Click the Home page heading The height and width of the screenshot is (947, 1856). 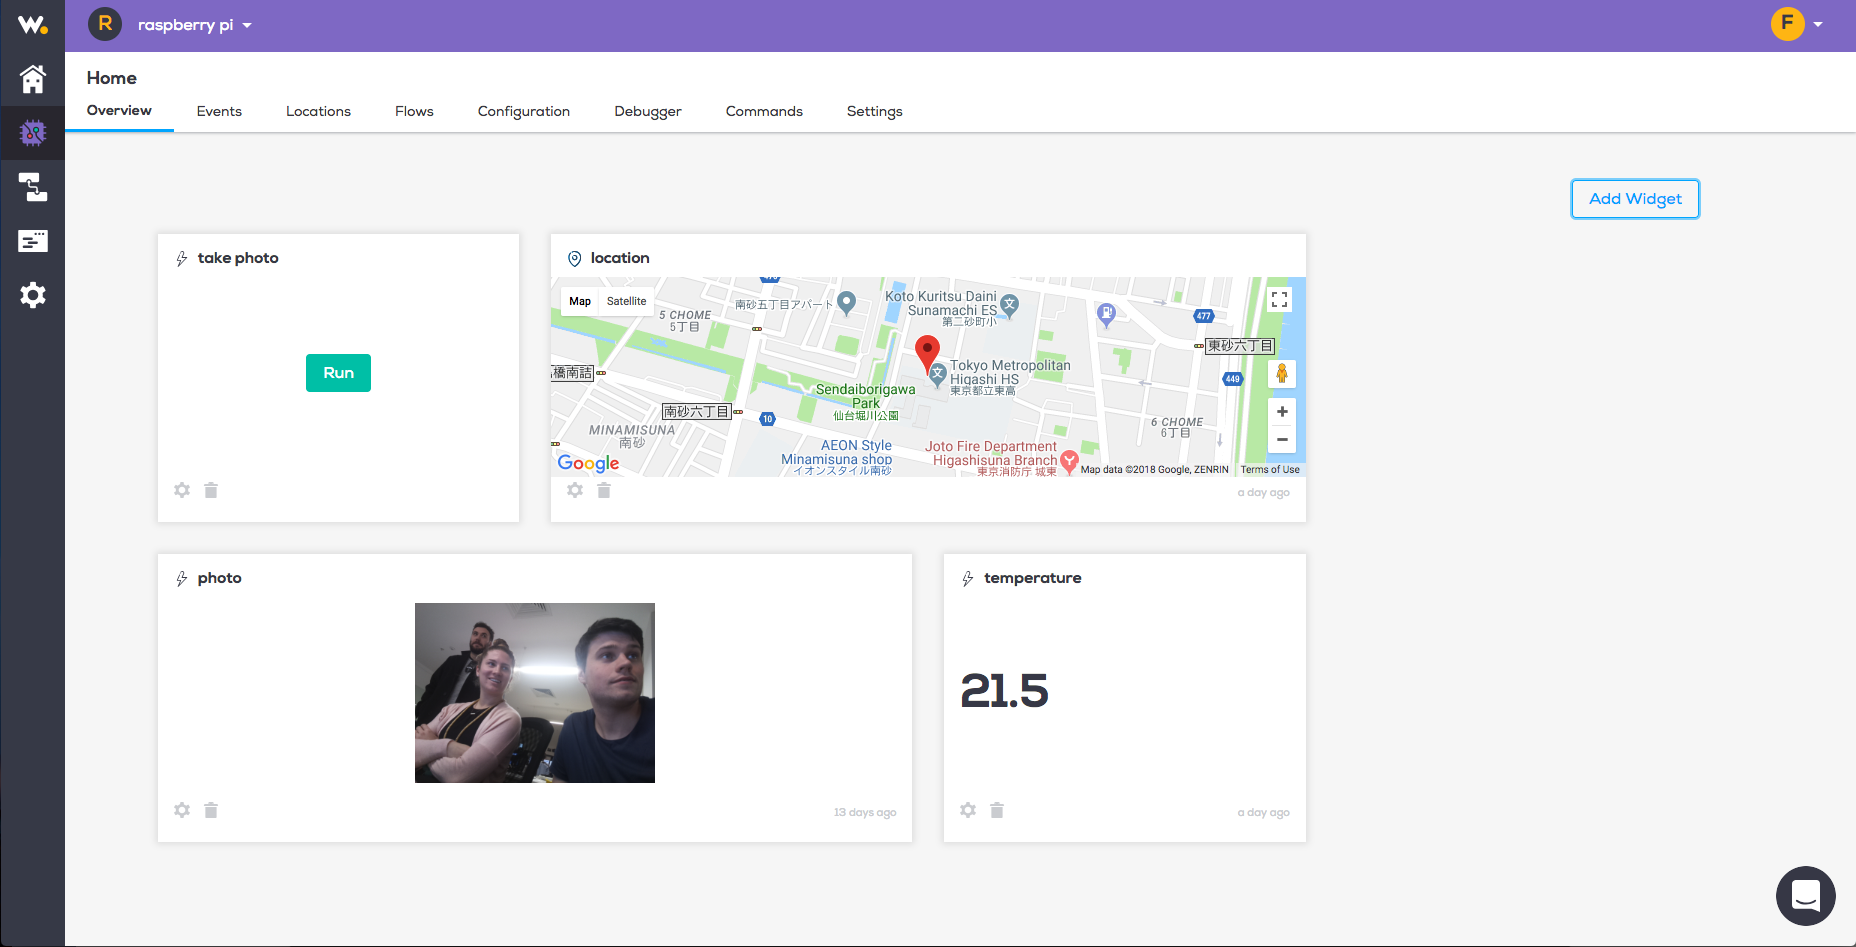[111, 78]
